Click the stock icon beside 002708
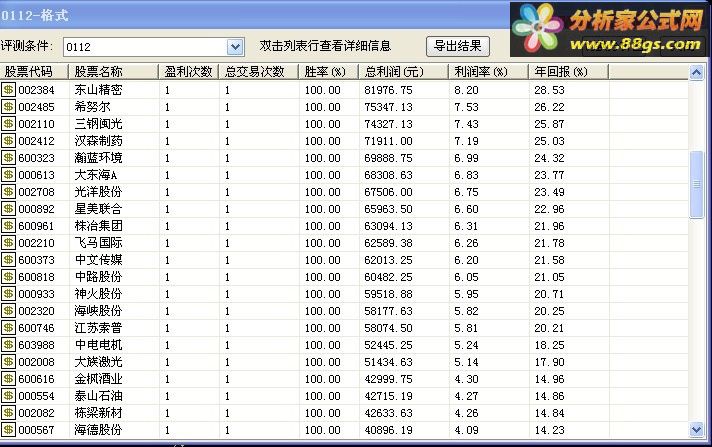712x447 pixels. click(x=8, y=192)
